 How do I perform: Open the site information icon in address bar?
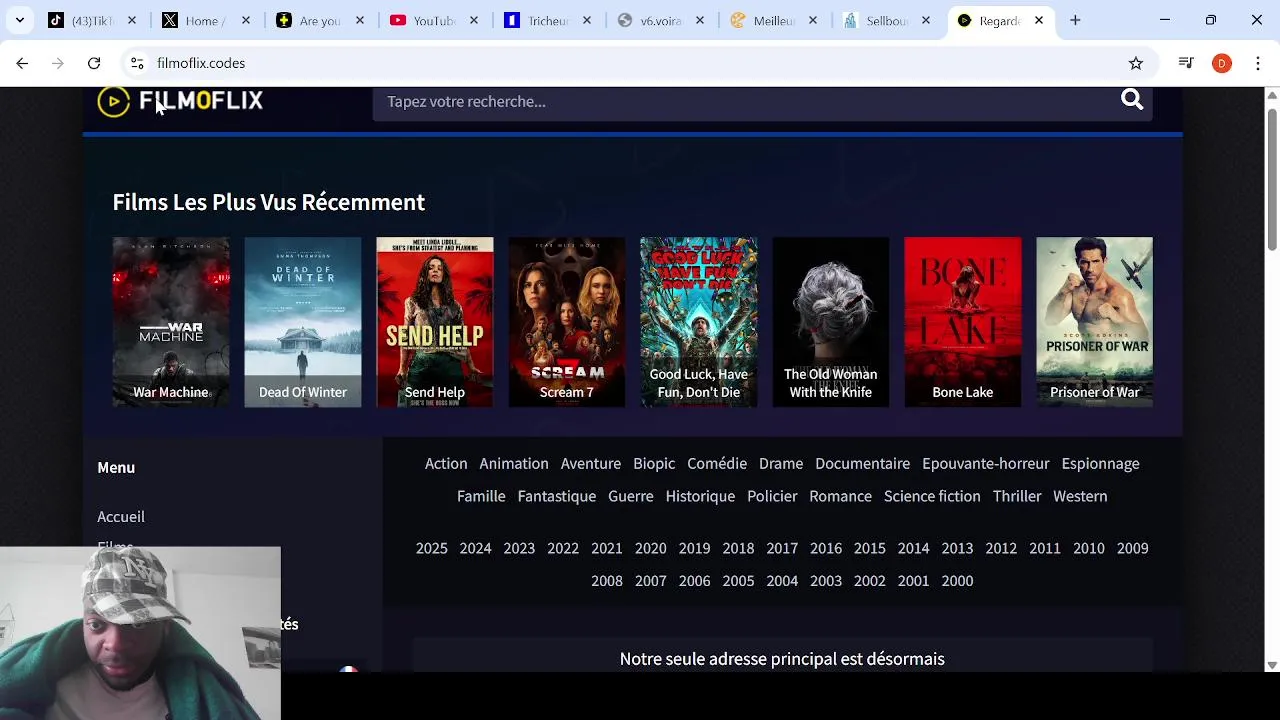click(137, 63)
